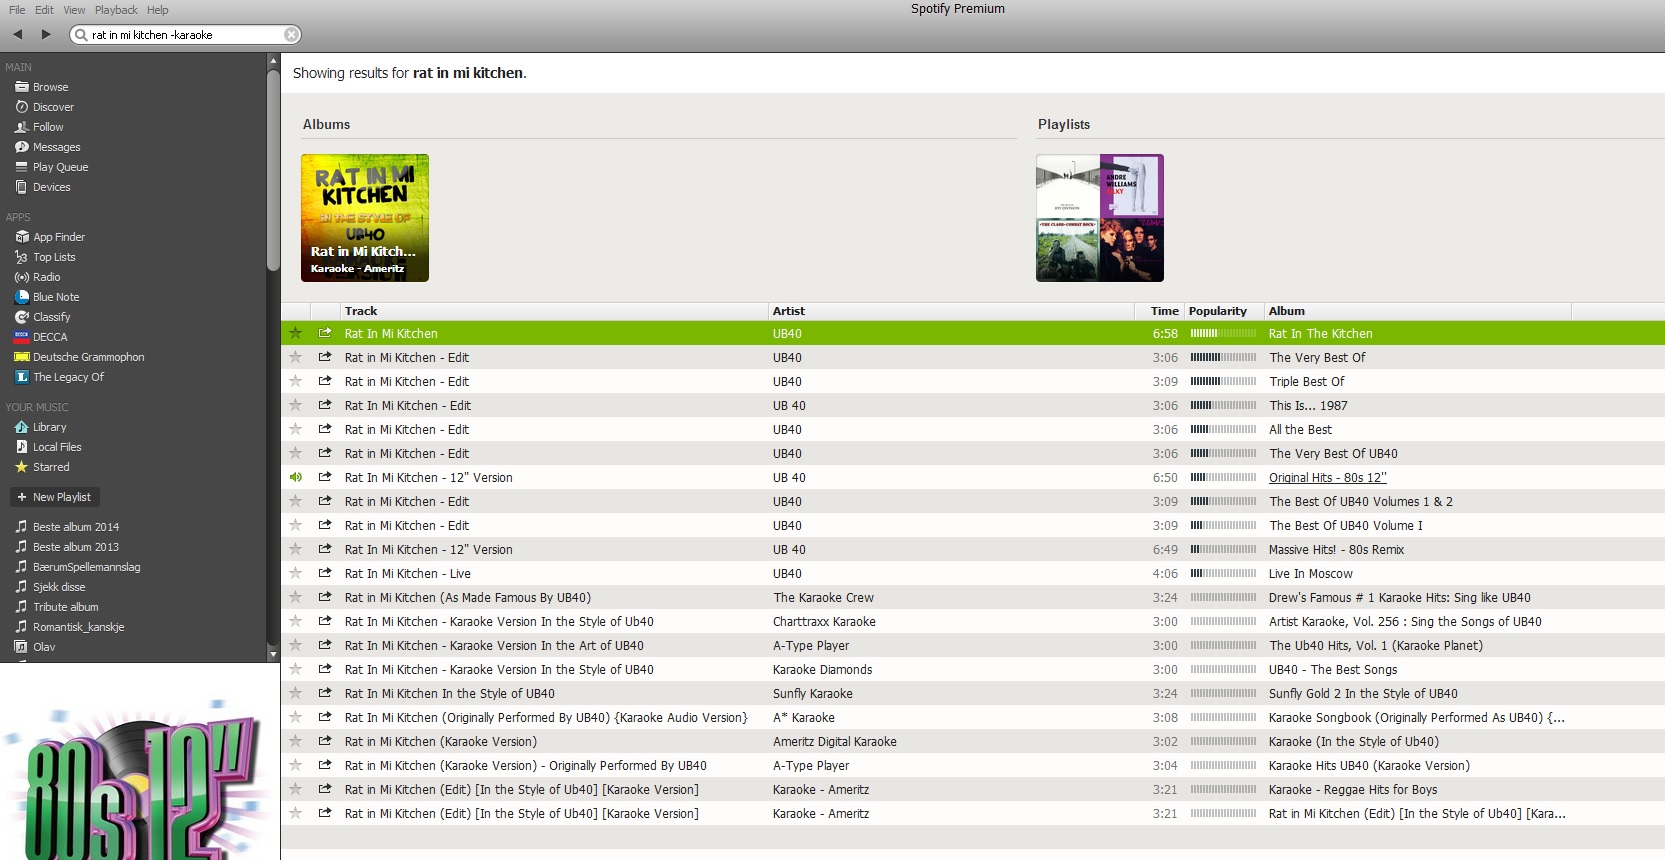
Task: Open the File menu
Action: pos(17,10)
